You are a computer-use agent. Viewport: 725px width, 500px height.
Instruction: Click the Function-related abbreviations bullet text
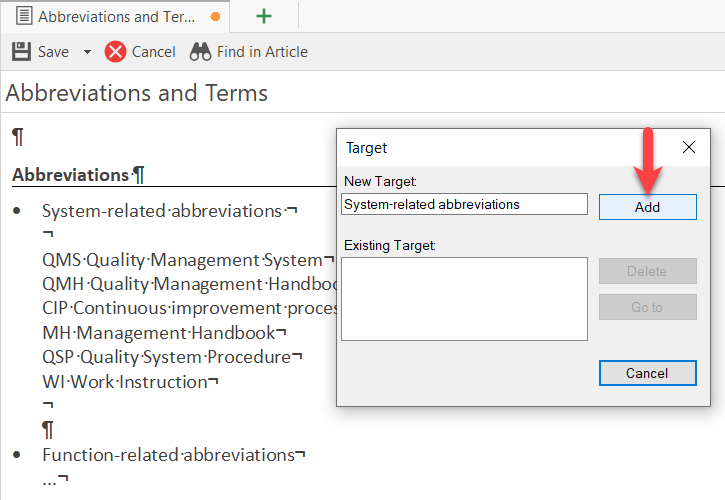pos(167,455)
